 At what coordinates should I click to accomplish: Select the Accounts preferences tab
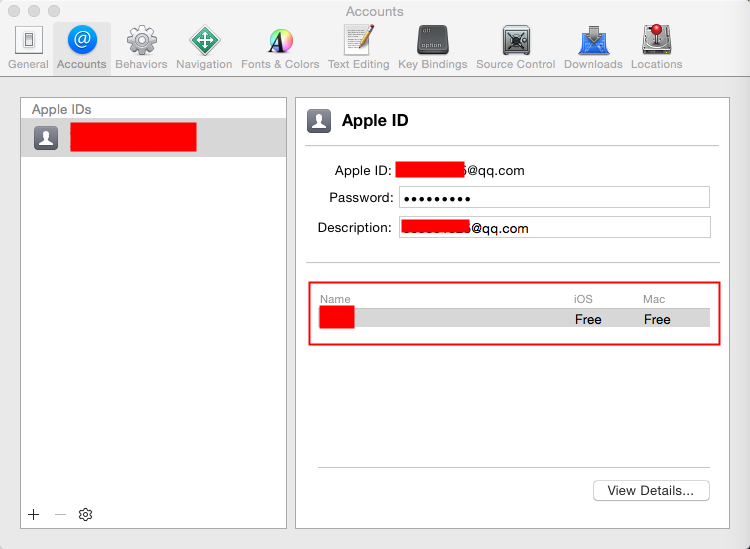point(82,48)
